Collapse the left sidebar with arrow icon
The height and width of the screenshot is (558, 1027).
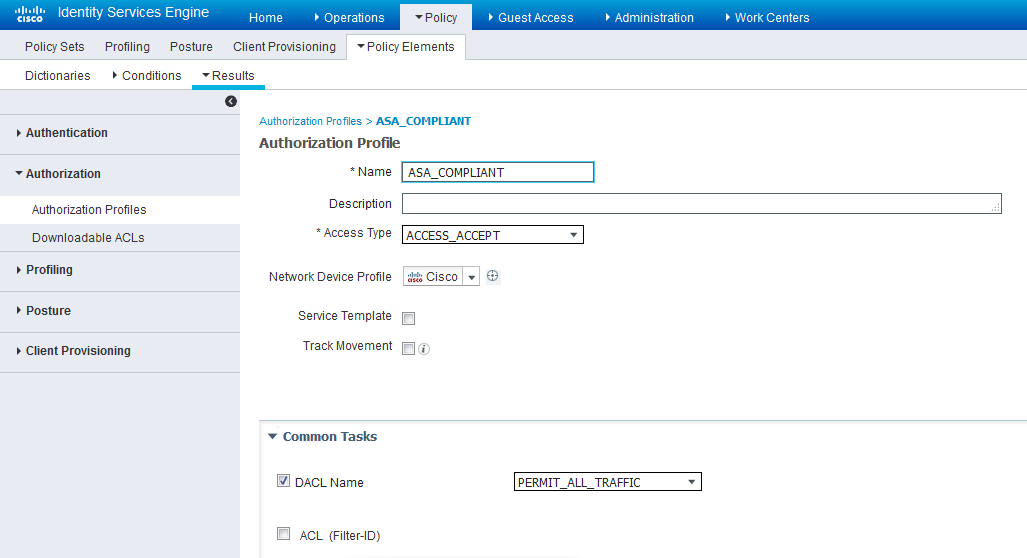231,102
